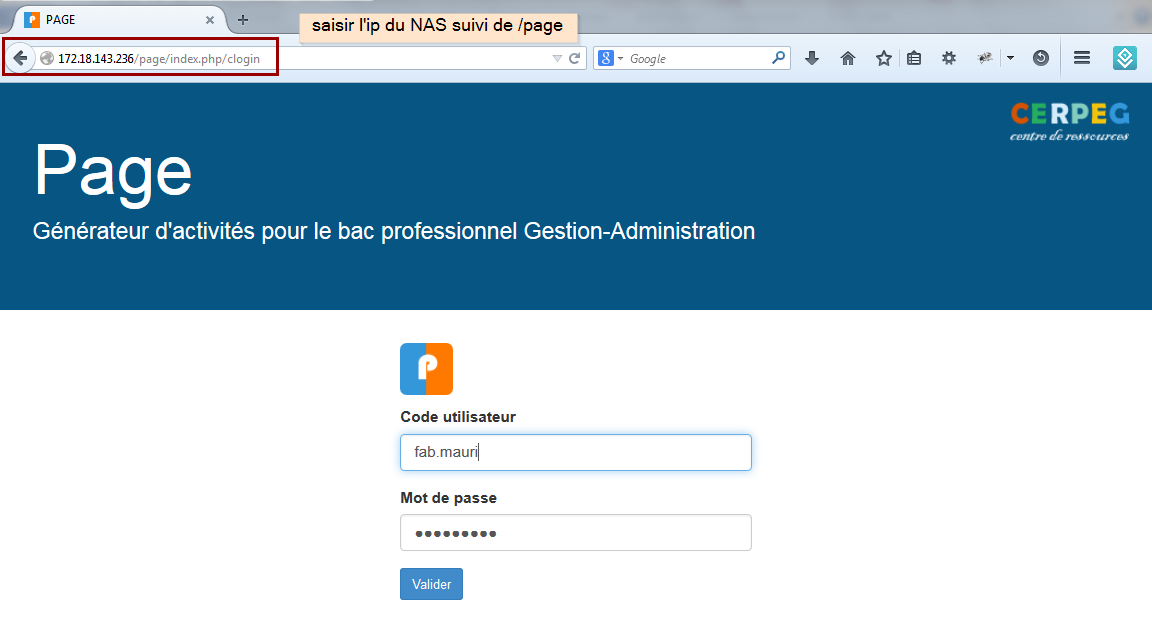This screenshot has height=626, width=1152.
Task: Open the downloads arrow icon
Action: click(x=812, y=58)
